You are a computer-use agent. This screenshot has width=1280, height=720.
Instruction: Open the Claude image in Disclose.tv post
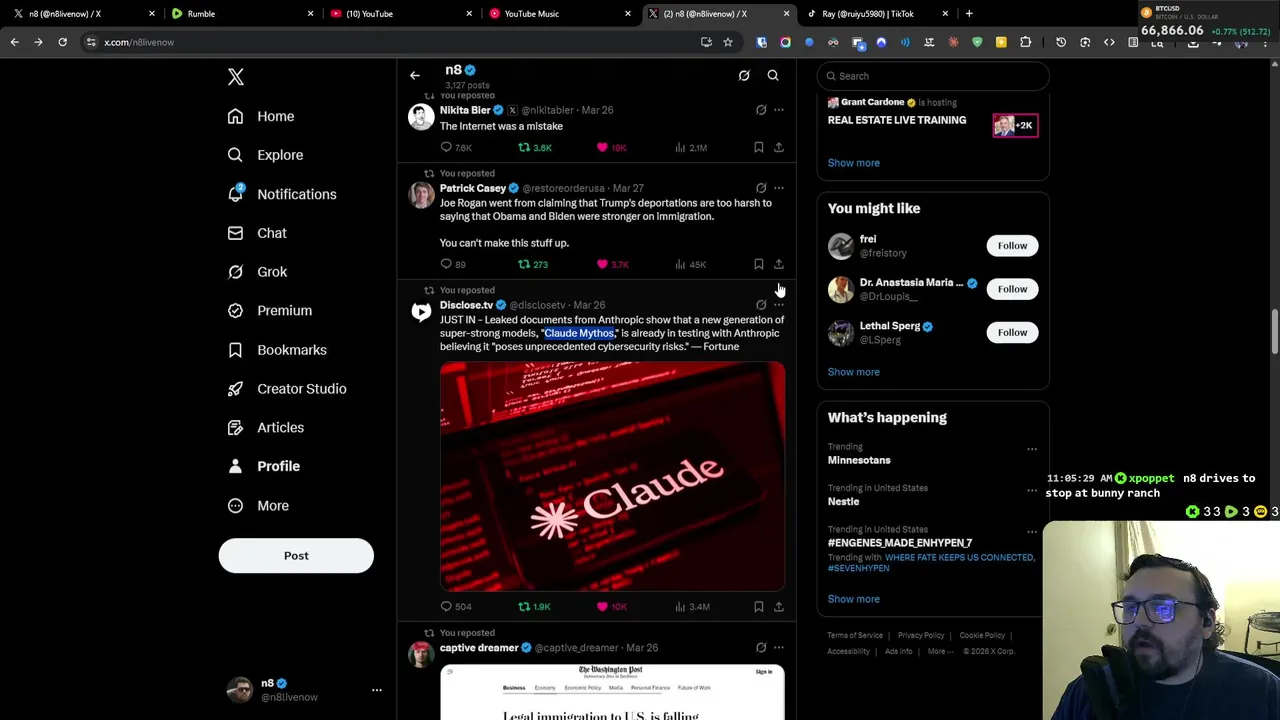pos(612,476)
